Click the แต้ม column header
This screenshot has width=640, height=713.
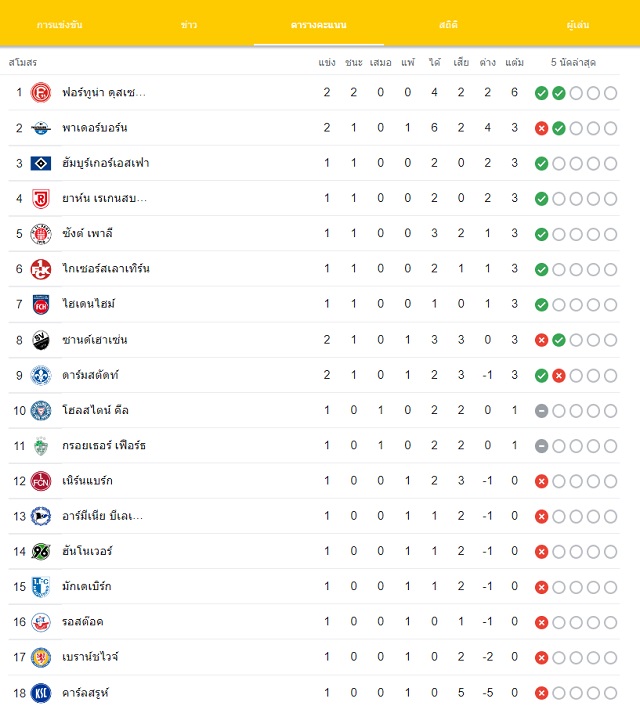(514, 62)
